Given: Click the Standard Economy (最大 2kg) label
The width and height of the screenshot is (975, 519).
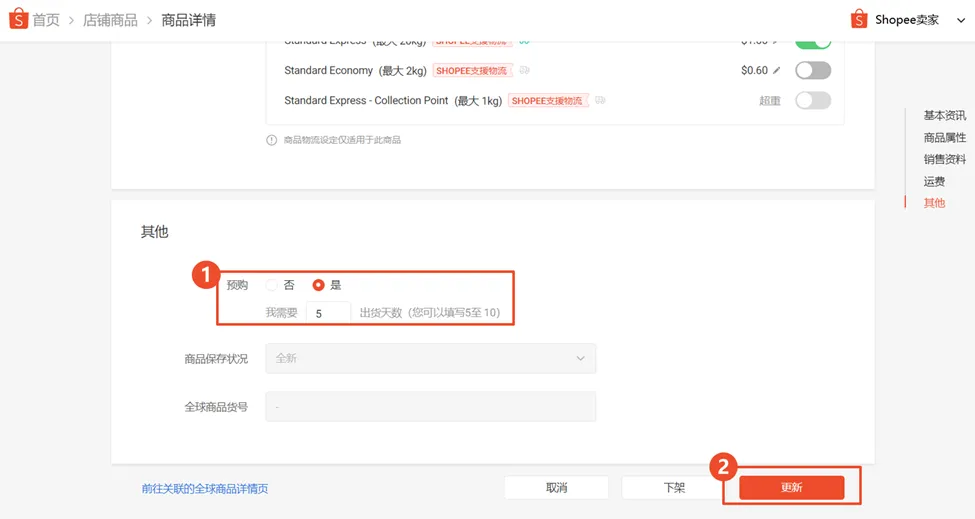Looking at the screenshot, I should 355,70.
